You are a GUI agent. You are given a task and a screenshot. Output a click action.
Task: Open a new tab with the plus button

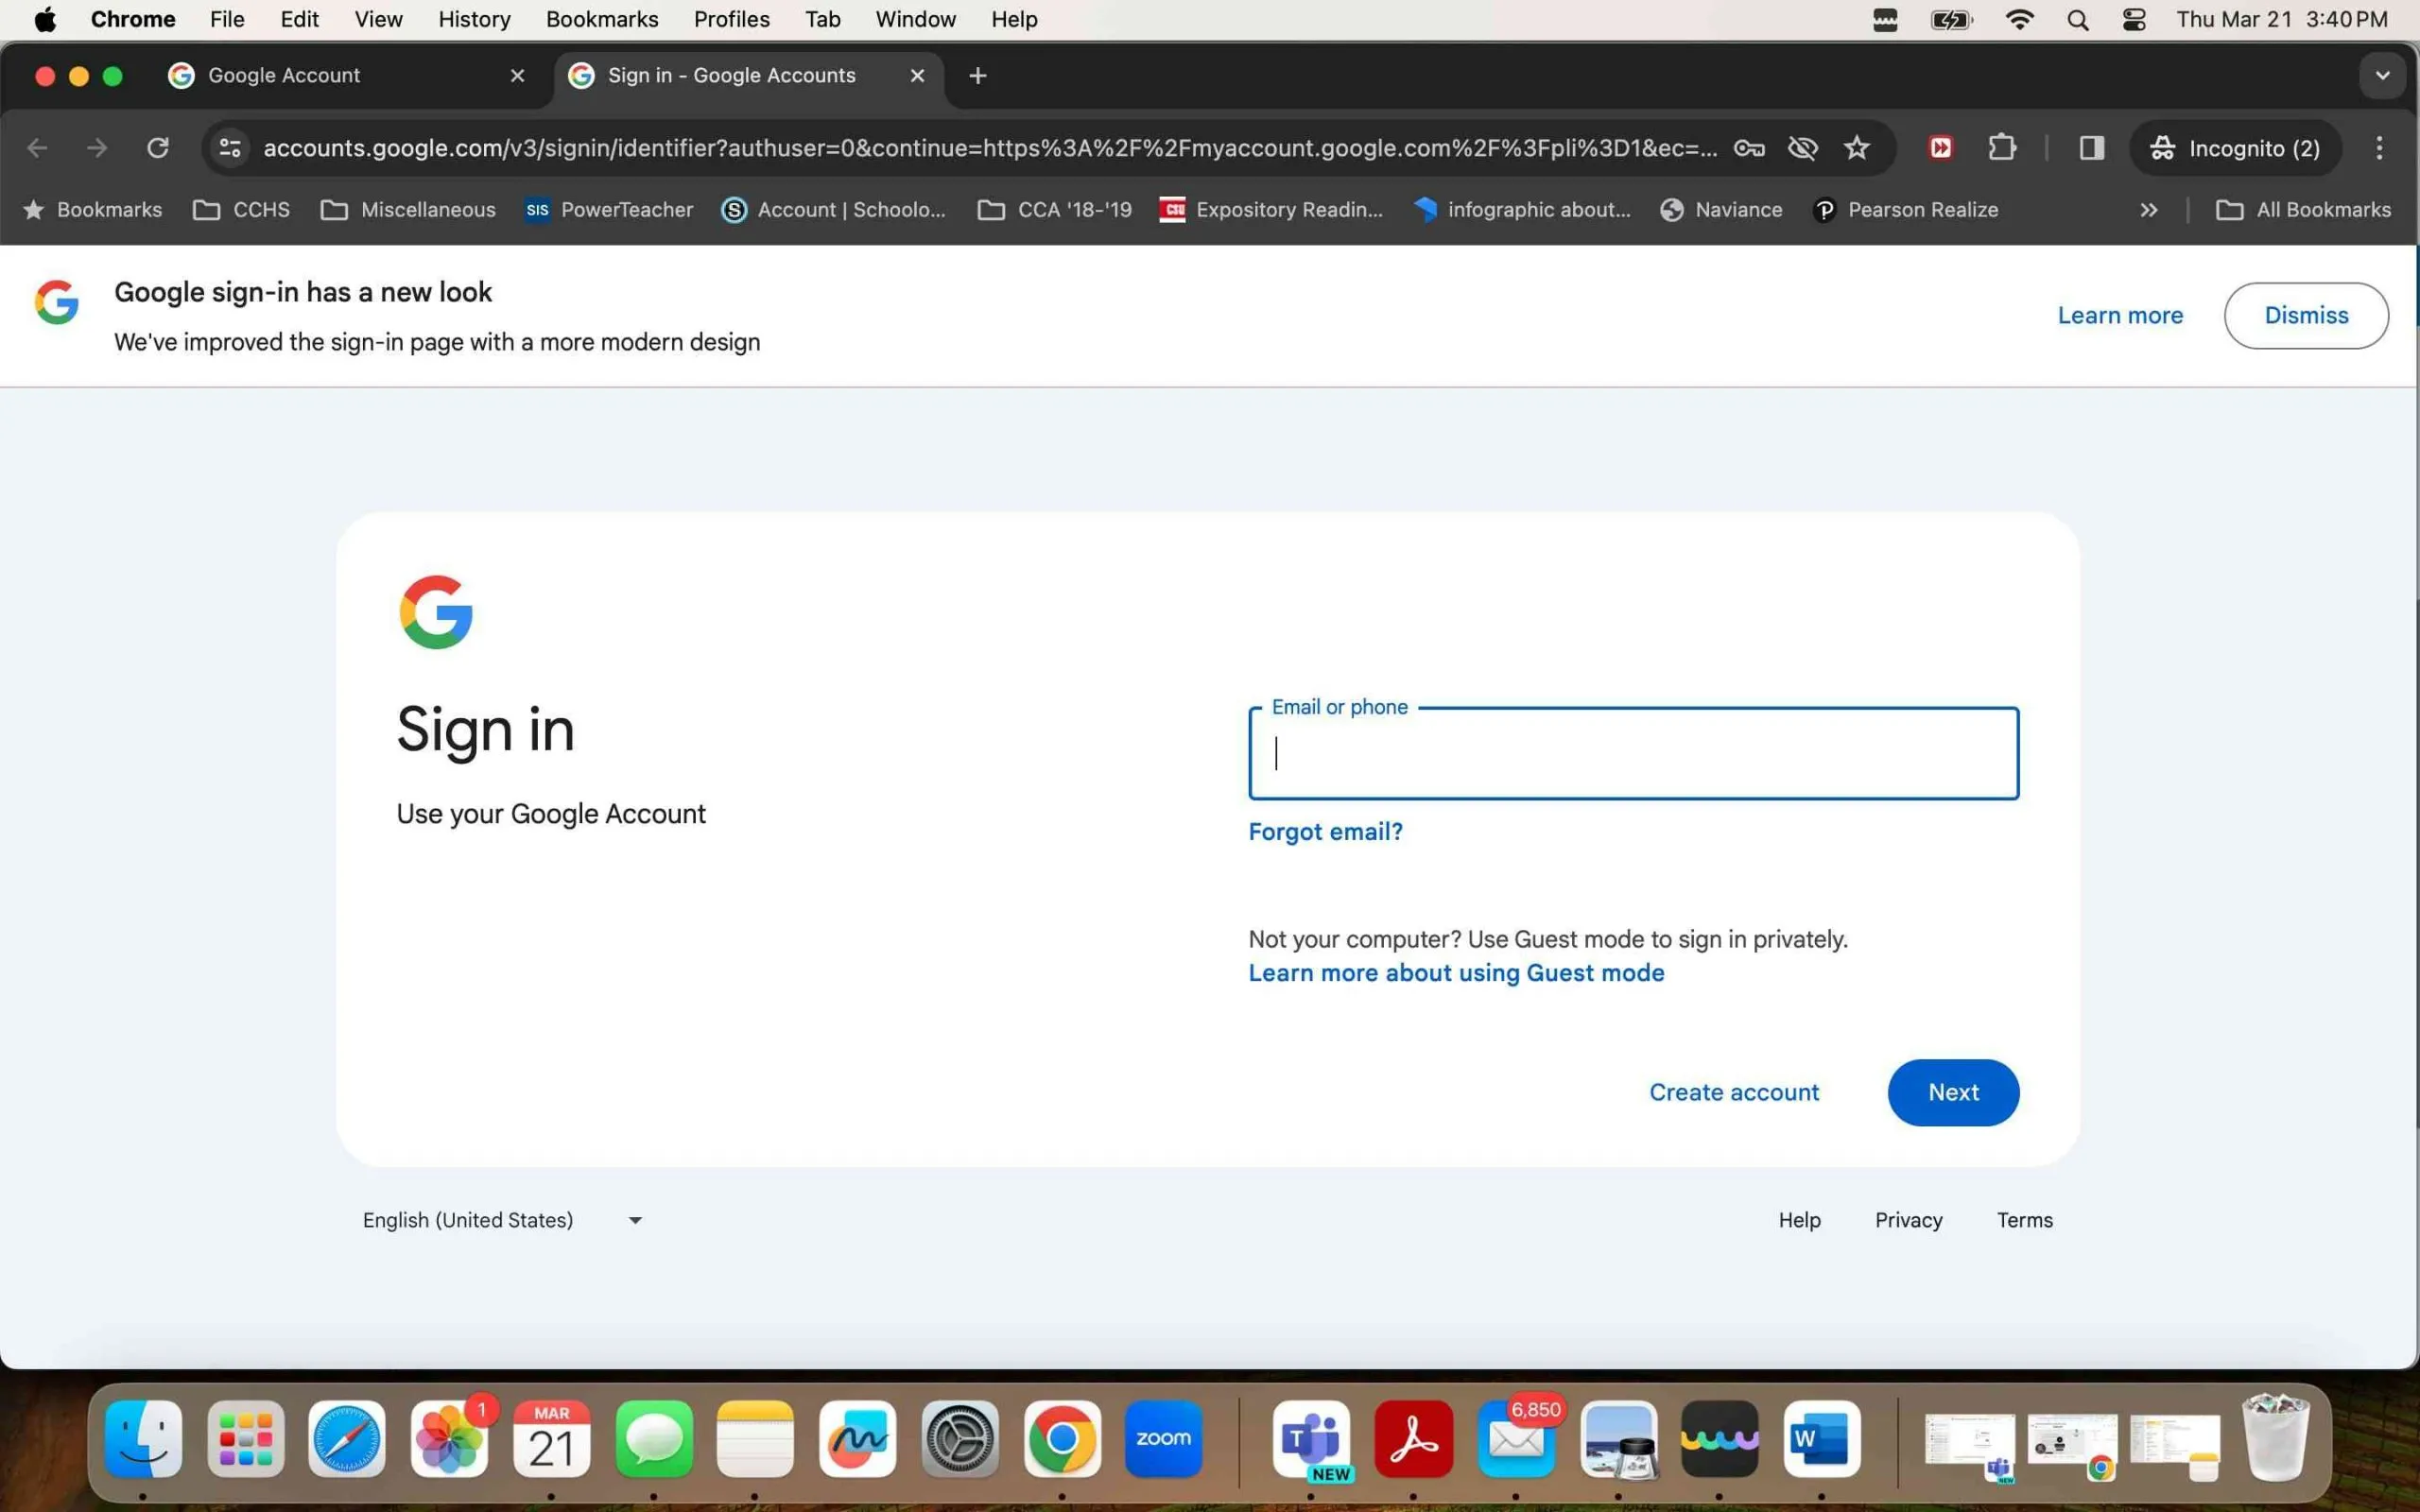(x=978, y=75)
